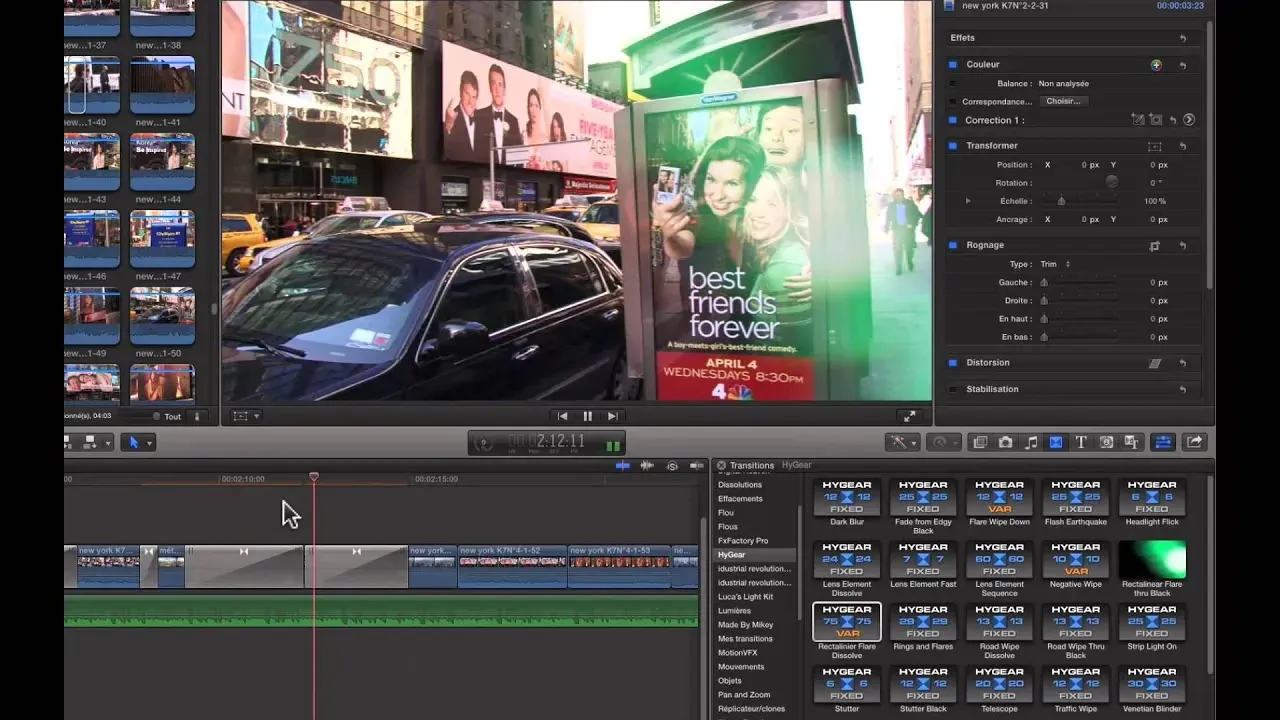Open the Titles browser (T icon)
1280x720 pixels.
(1081, 442)
